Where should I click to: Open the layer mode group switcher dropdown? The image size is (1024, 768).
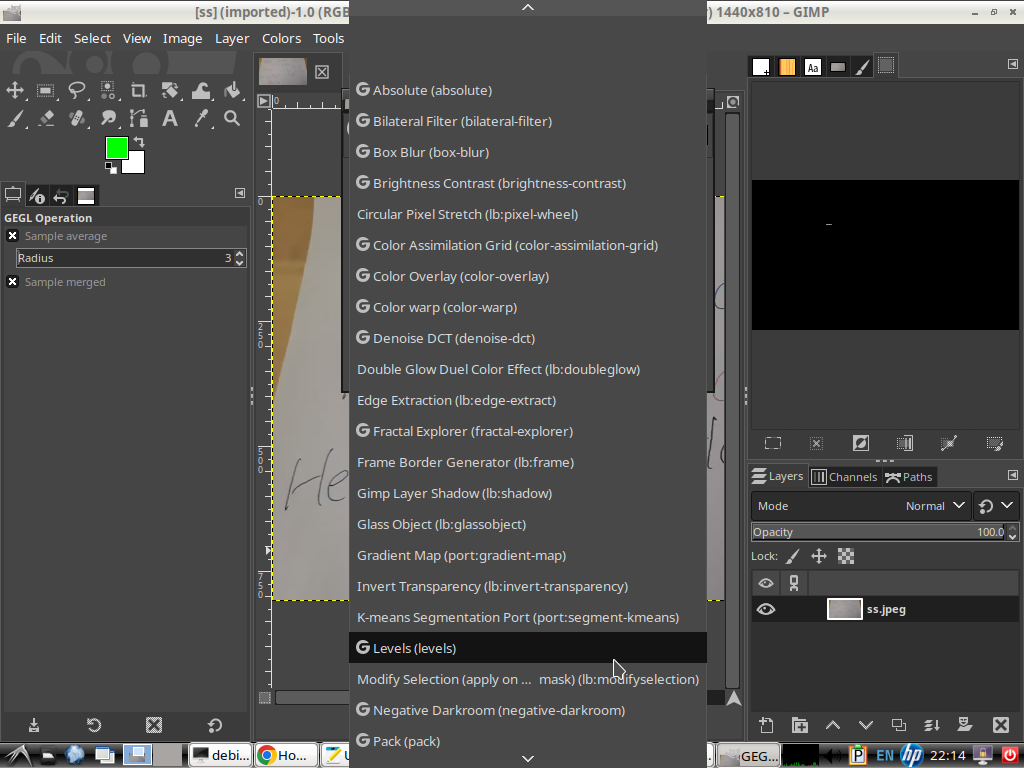click(996, 506)
